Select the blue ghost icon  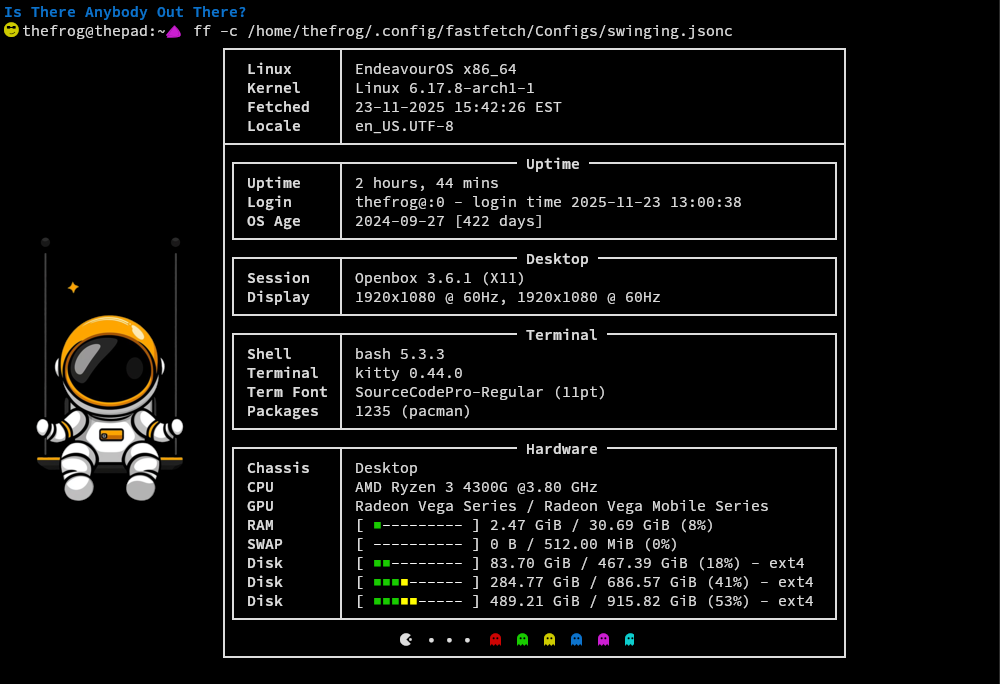click(576, 639)
